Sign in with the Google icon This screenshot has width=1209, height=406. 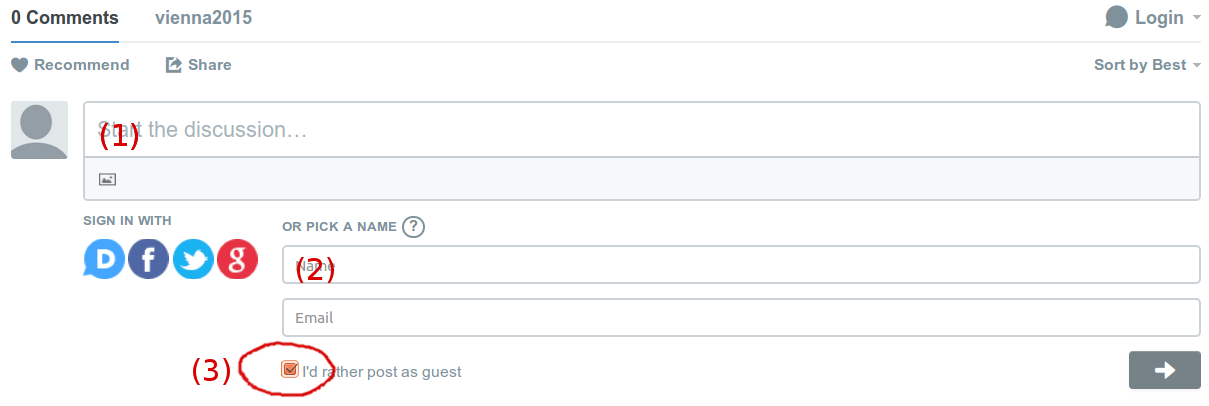click(238, 259)
